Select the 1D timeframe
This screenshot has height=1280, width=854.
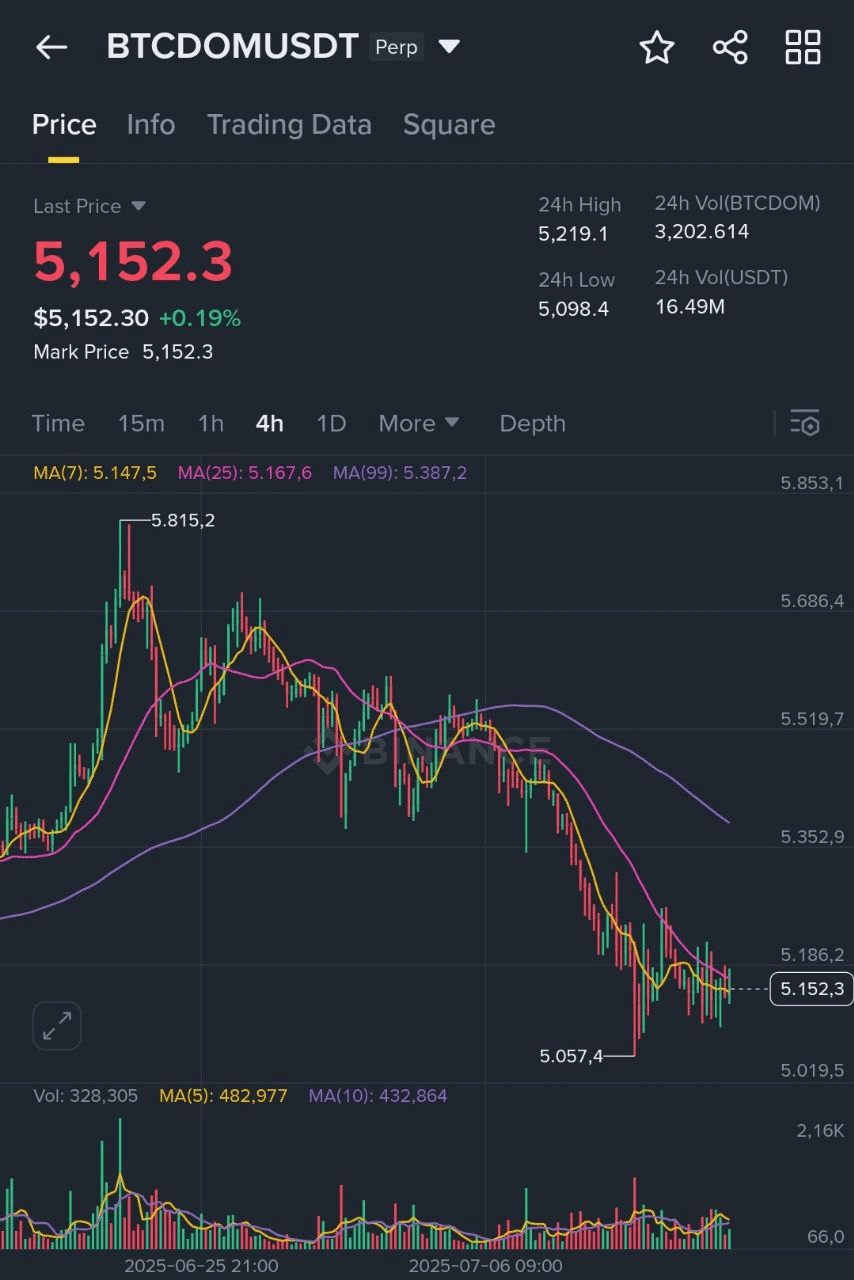click(331, 423)
